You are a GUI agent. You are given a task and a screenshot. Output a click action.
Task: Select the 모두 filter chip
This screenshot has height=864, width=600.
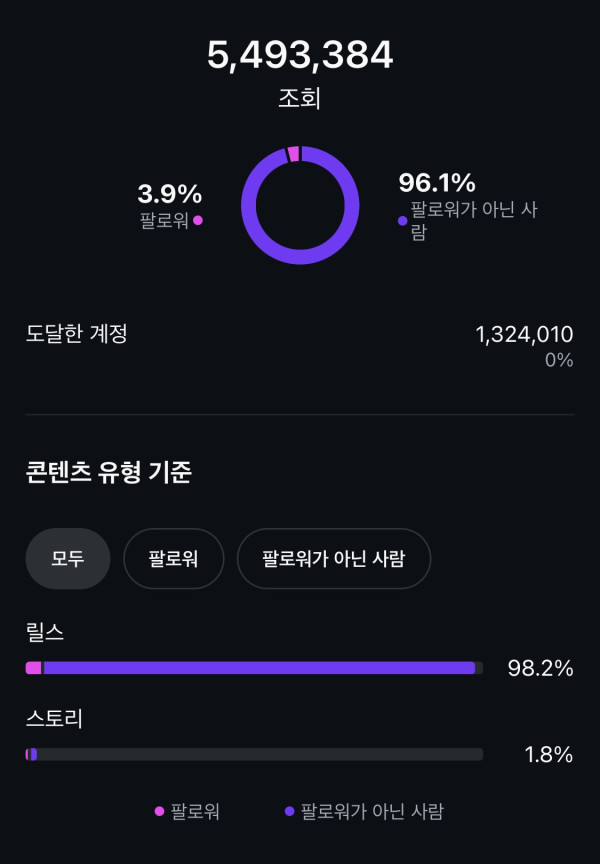coord(67,558)
